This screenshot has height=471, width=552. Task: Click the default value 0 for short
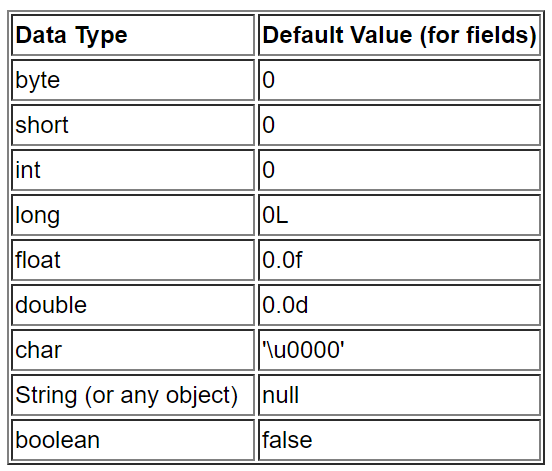tap(400, 125)
